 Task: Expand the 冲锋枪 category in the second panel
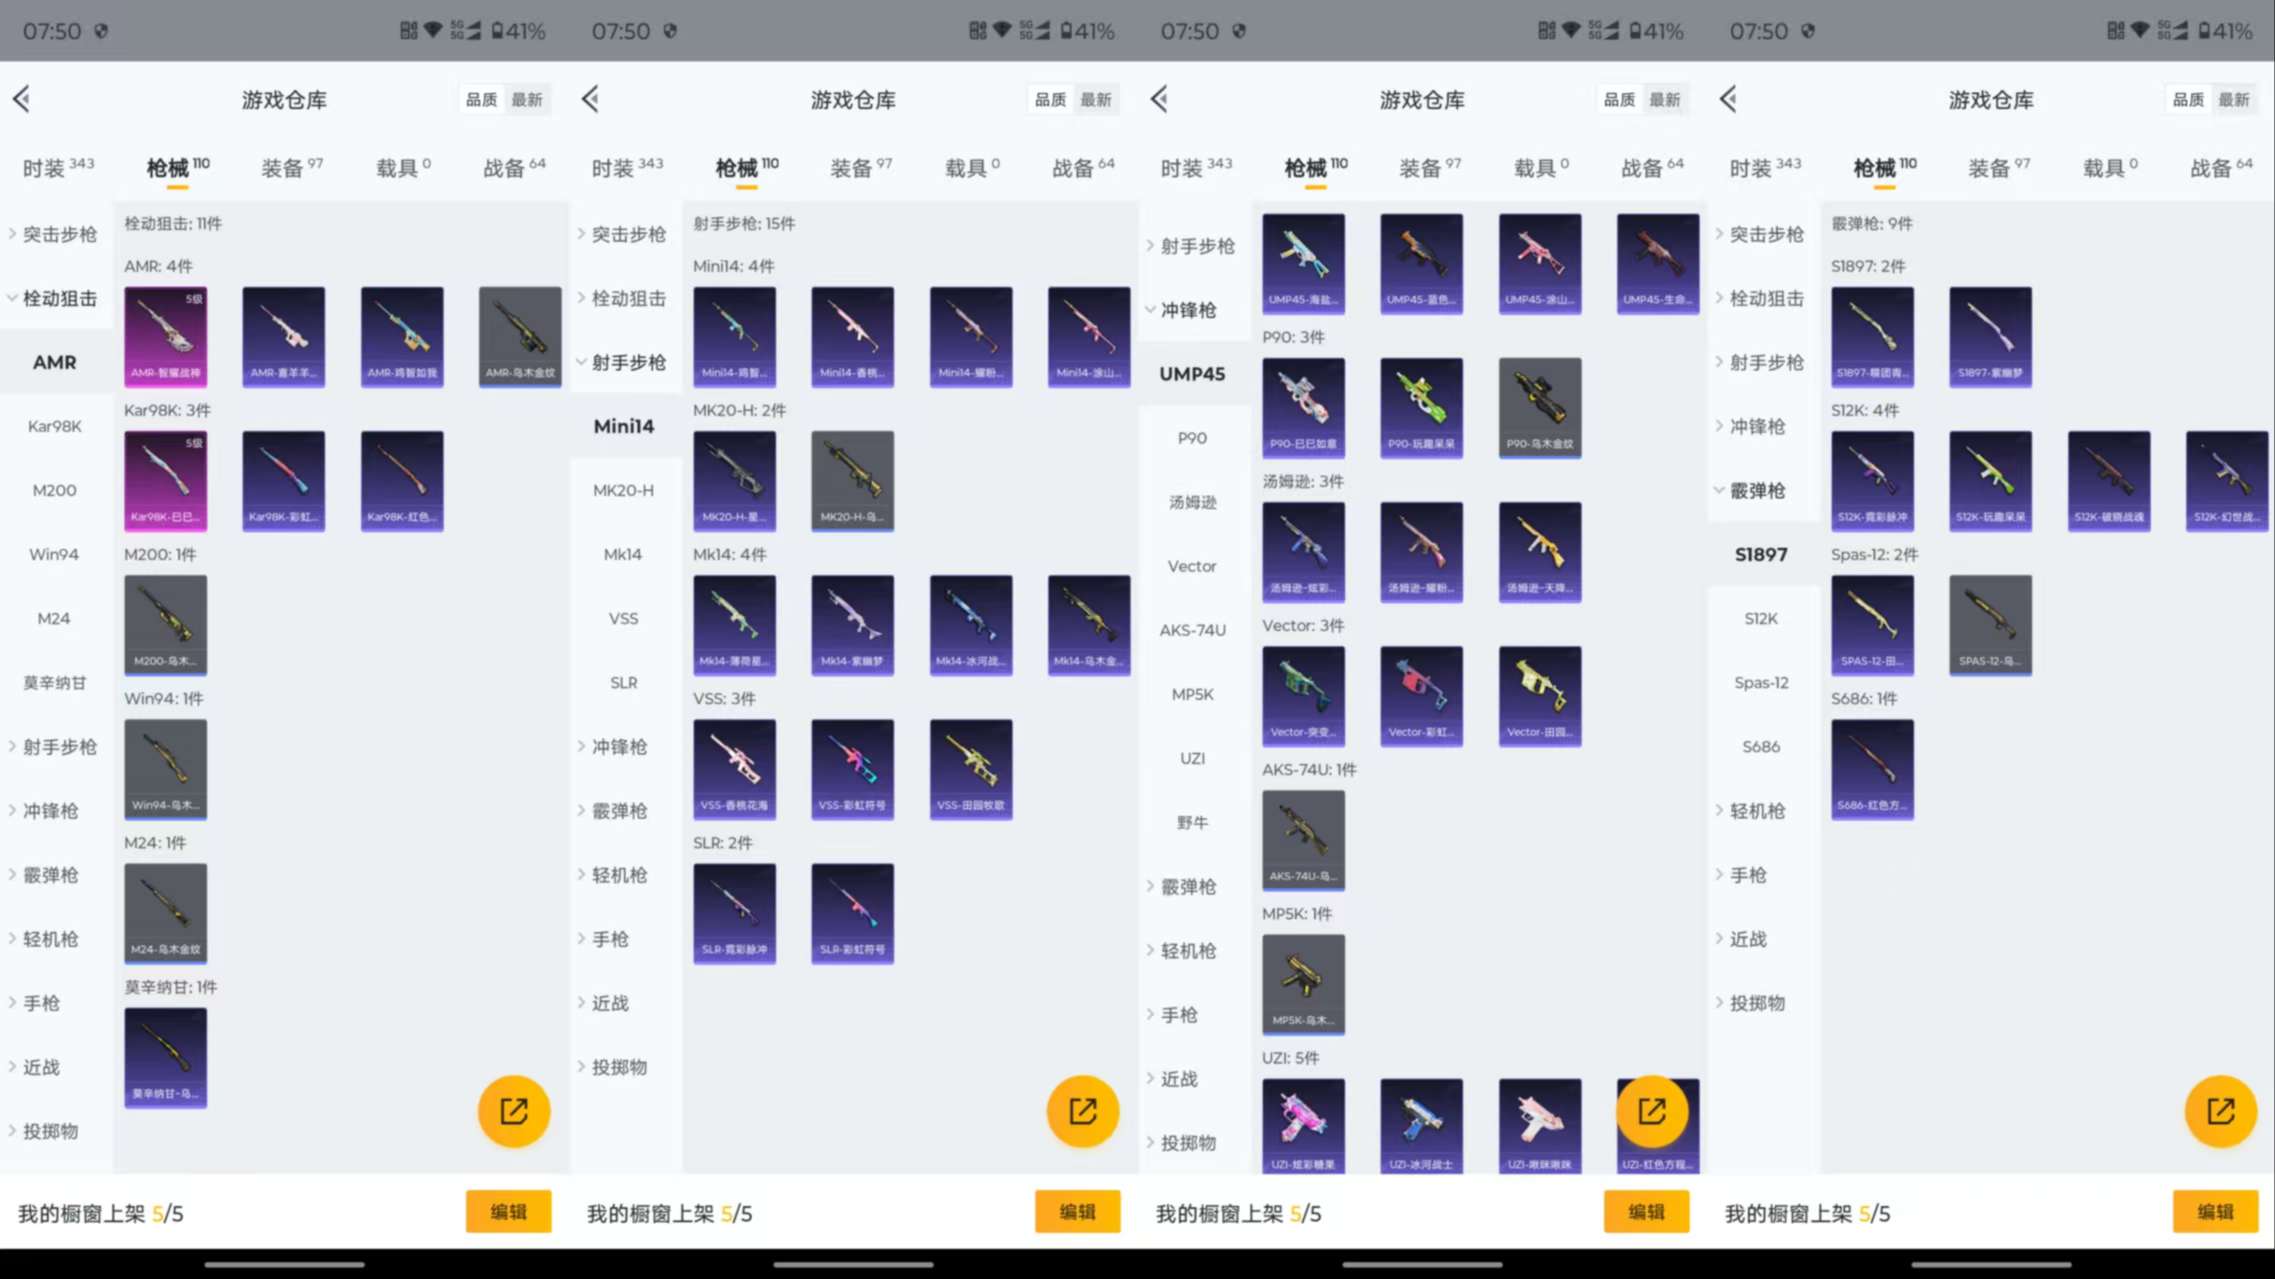click(618, 747)
